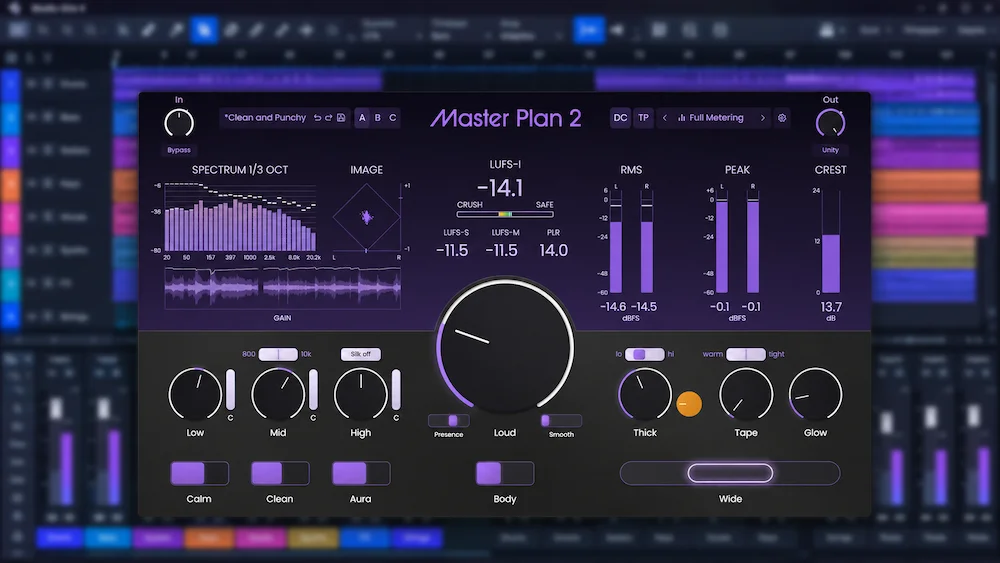Screen dimensions: 1000x563
Task: Click the Master Plan 2 logo title
Action: point(506,118)
